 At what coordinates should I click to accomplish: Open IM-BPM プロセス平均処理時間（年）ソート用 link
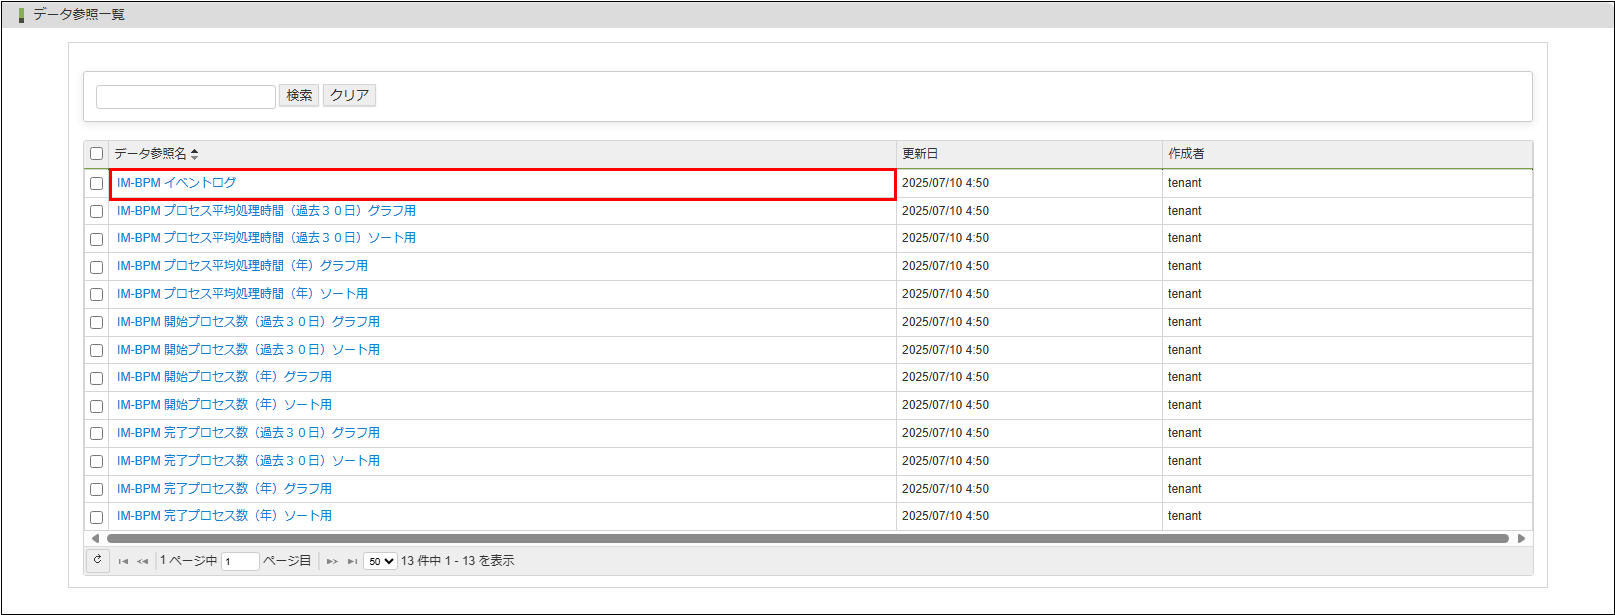pos(242,294)
